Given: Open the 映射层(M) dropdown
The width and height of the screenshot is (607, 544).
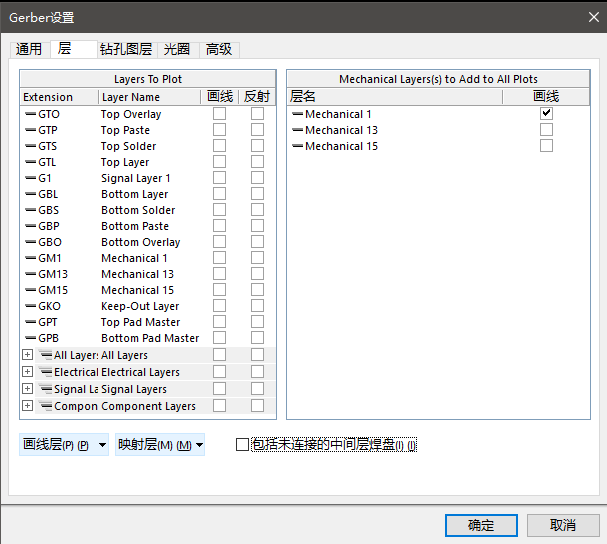Looking at the screenshot, I should 160,444.
